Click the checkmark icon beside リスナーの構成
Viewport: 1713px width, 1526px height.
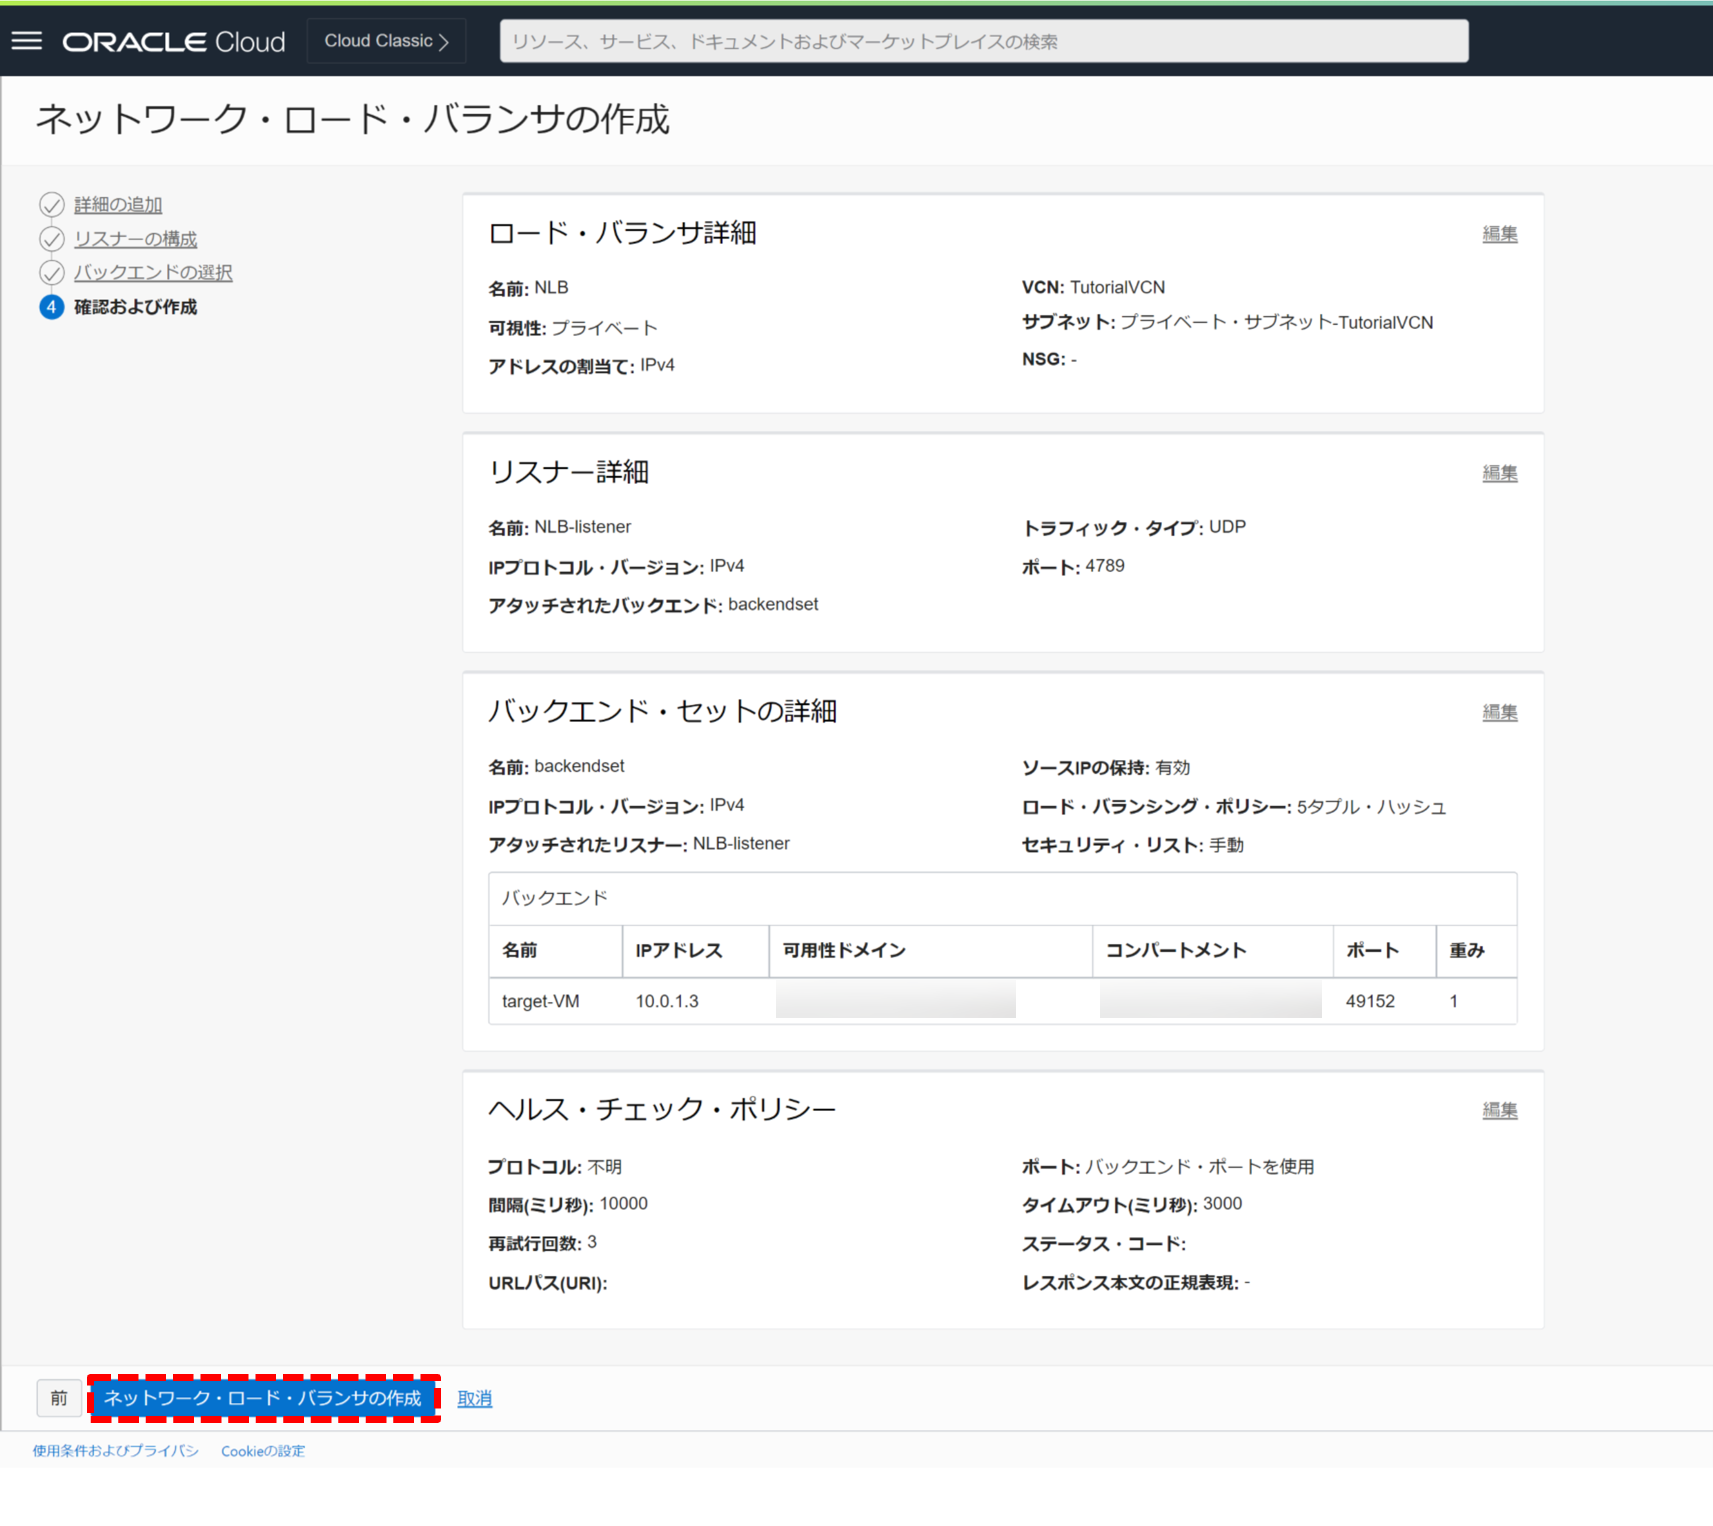pos(51,238)
